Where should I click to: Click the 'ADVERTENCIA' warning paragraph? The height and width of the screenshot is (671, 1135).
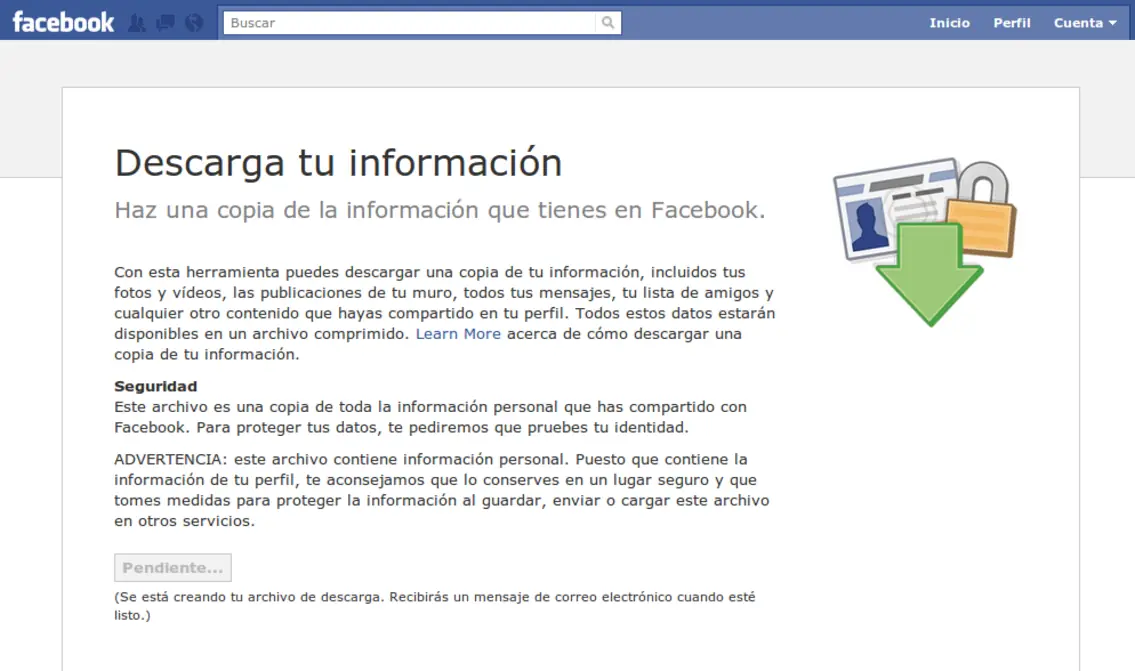pos(442,490)
